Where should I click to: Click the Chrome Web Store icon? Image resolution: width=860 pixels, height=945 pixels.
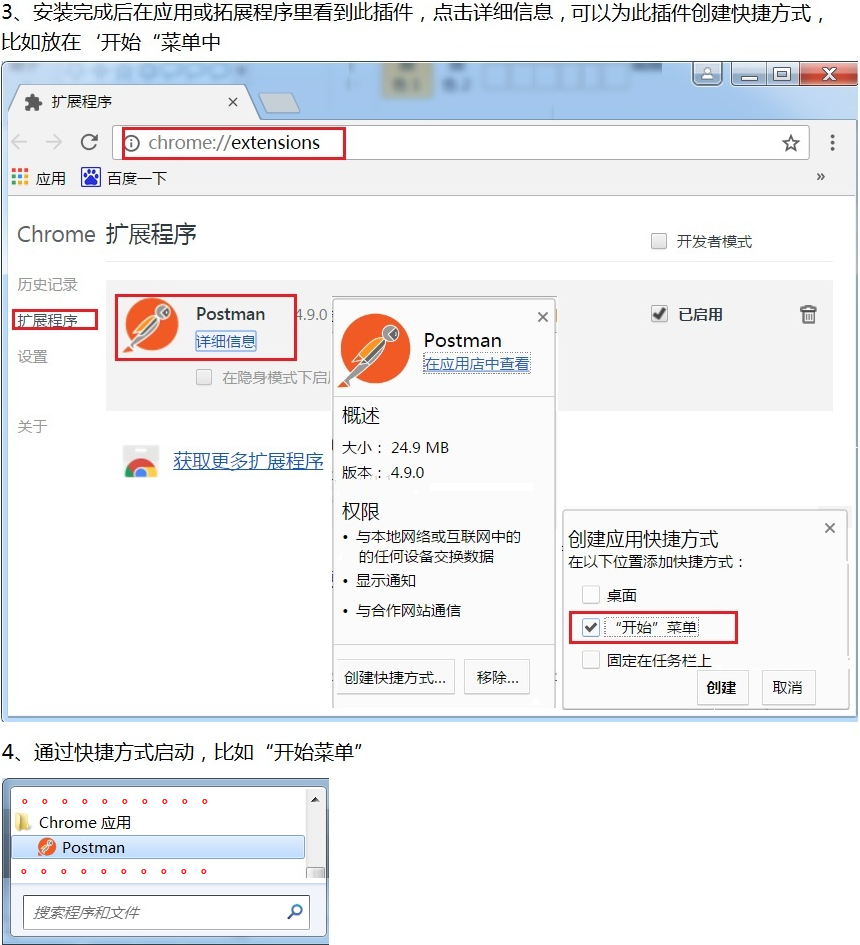[x=141, y=462]
